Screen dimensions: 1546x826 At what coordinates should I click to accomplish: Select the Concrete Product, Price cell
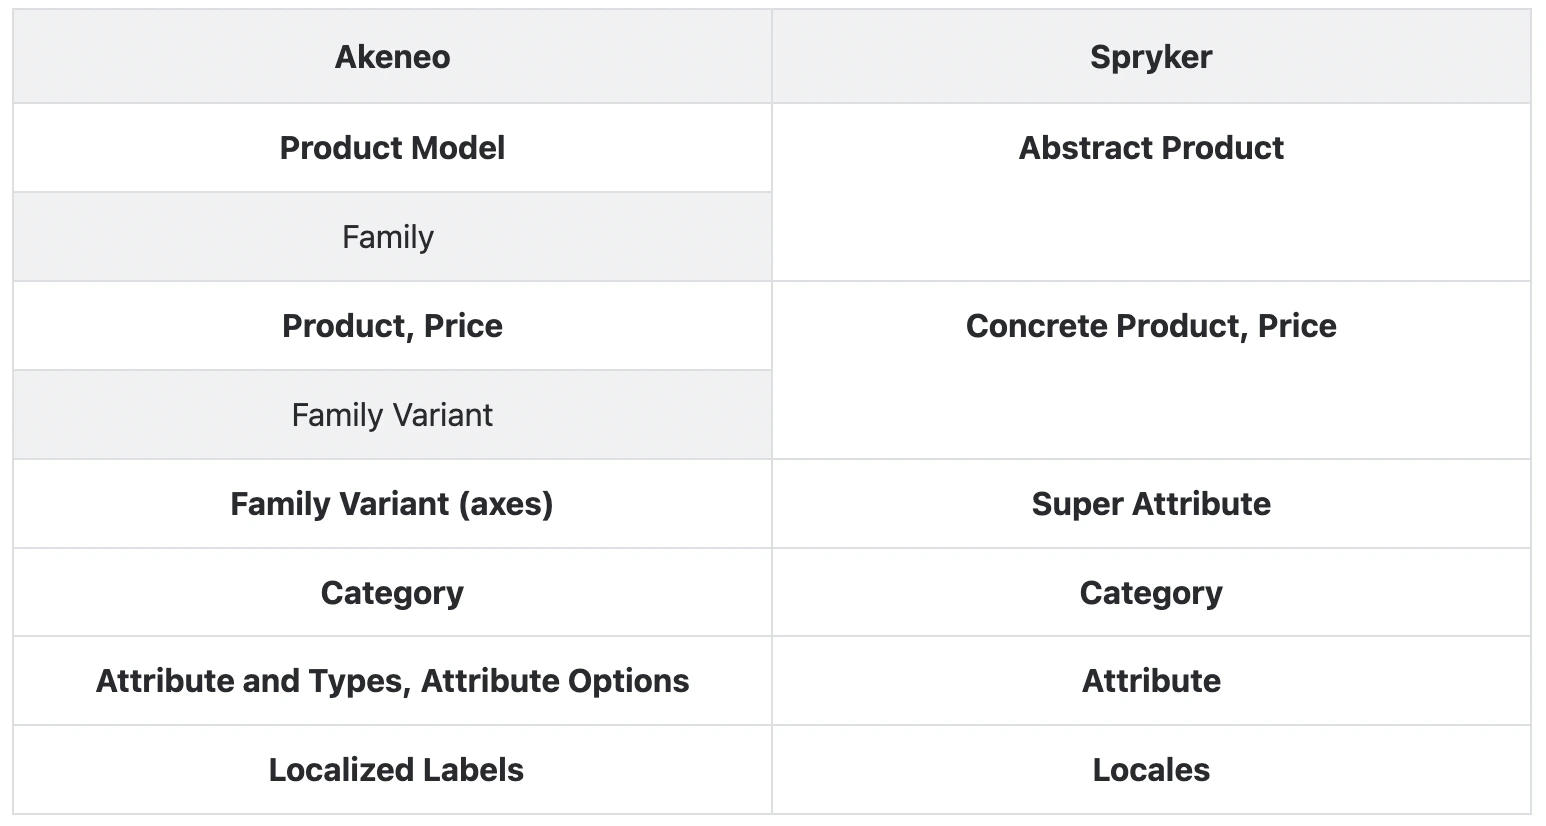pyautogui.click(x=1150, y=326)
